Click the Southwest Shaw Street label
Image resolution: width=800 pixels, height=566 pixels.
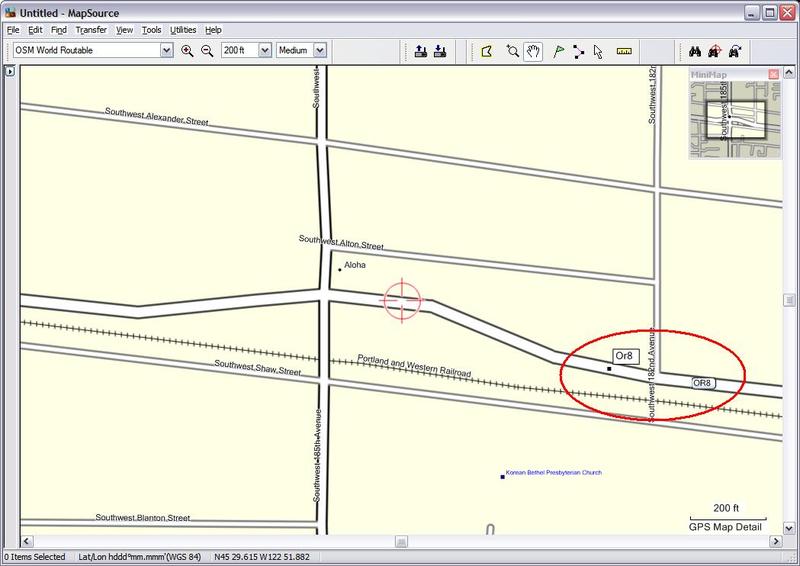pos(258,367)
